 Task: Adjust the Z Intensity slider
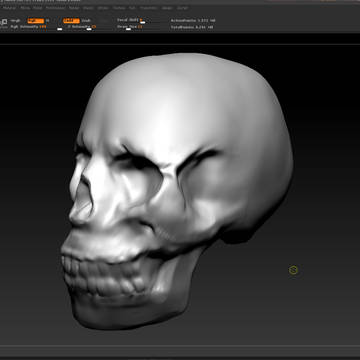tap(82, 27)
